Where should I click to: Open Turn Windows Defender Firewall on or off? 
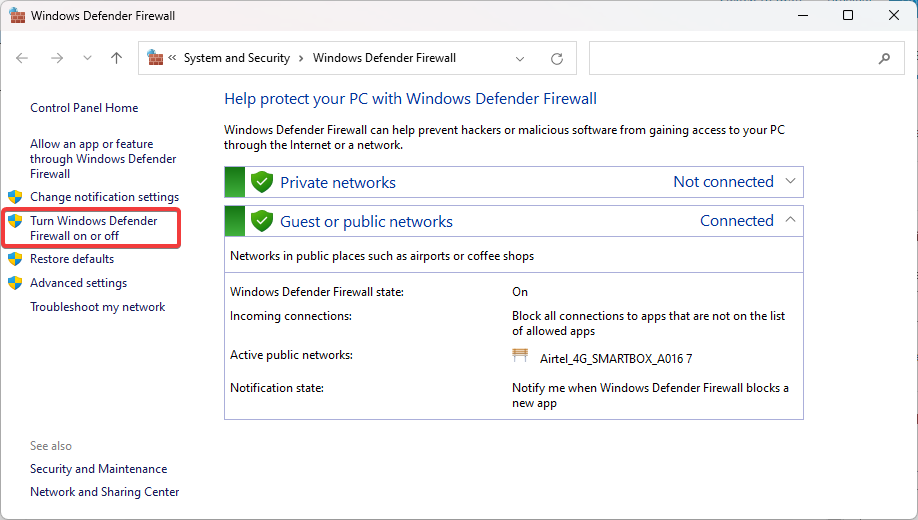[x=94, y=228]
